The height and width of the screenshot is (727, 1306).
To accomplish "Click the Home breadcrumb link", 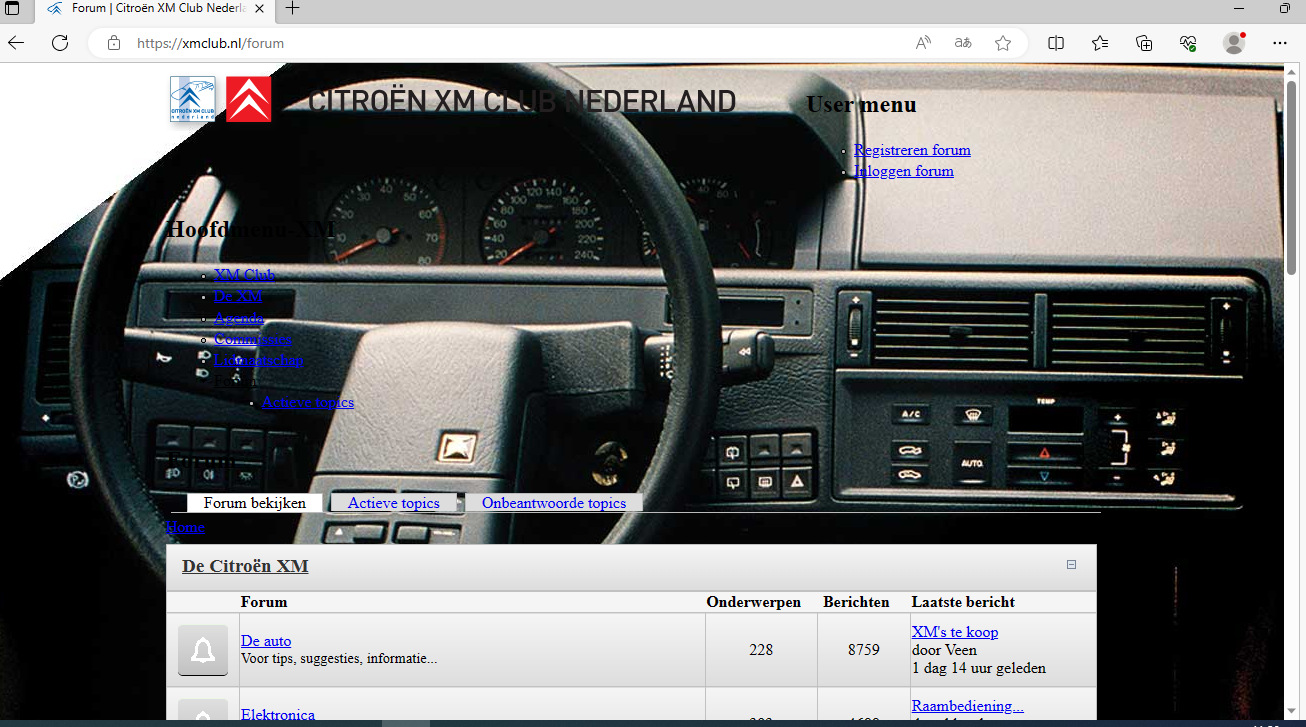I will point(185,527).
